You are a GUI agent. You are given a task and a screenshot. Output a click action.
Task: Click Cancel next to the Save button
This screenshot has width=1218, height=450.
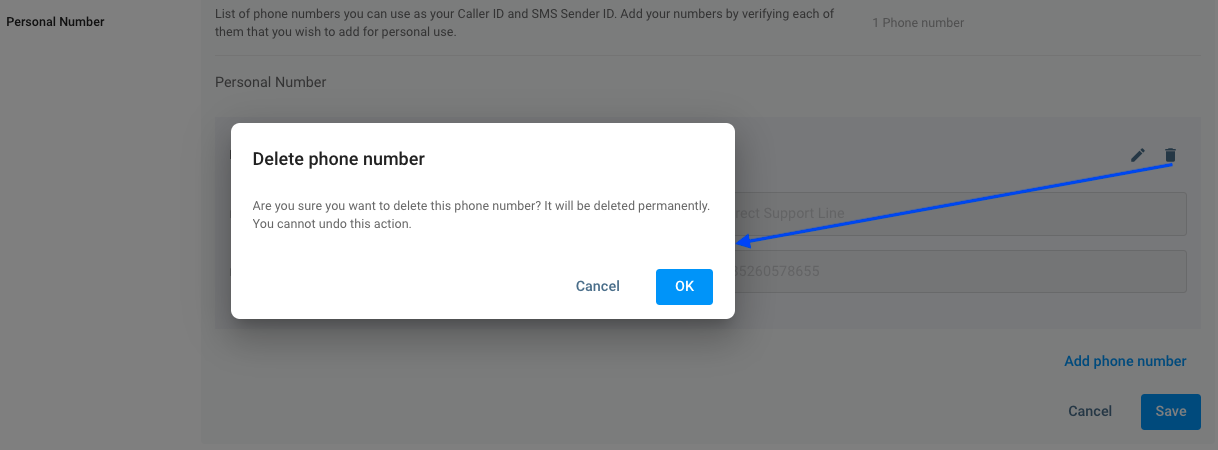pos(1090,411)
